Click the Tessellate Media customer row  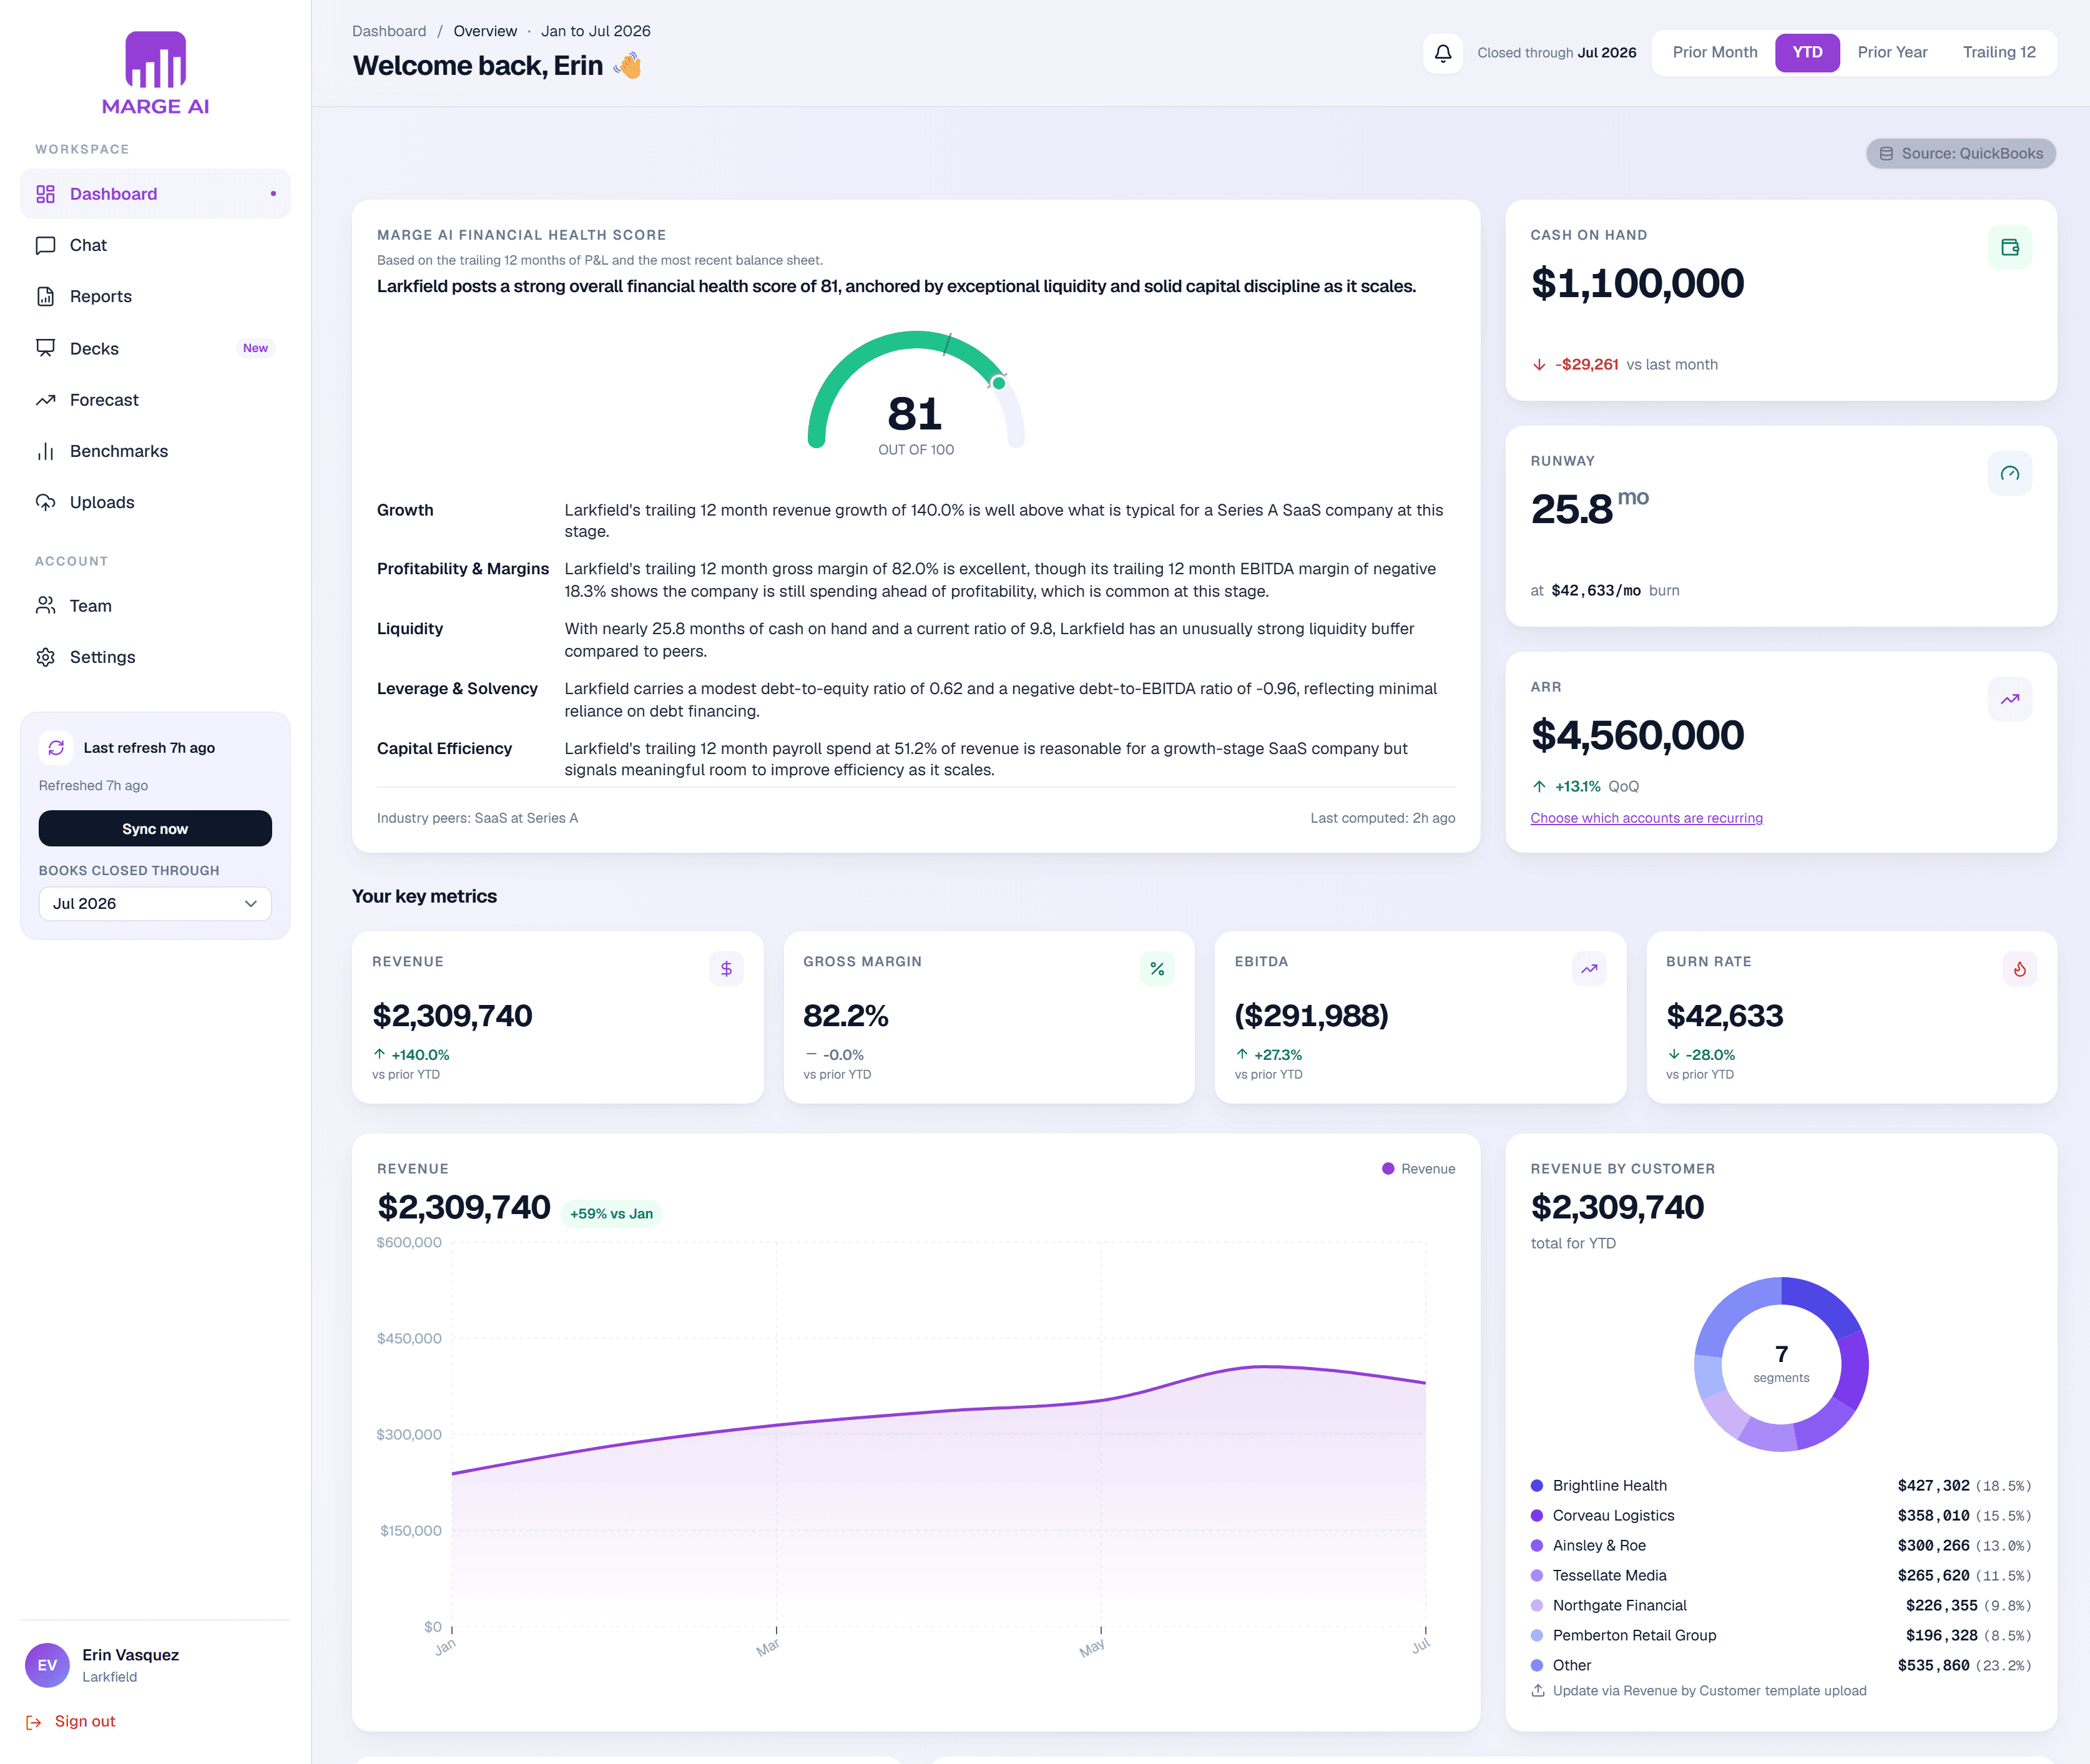tap(1781, 1576)
